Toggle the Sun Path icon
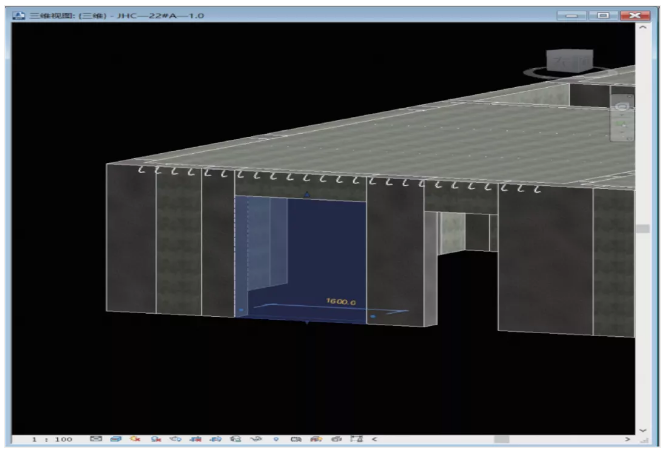The image size is (663, 452). (135, 439)
